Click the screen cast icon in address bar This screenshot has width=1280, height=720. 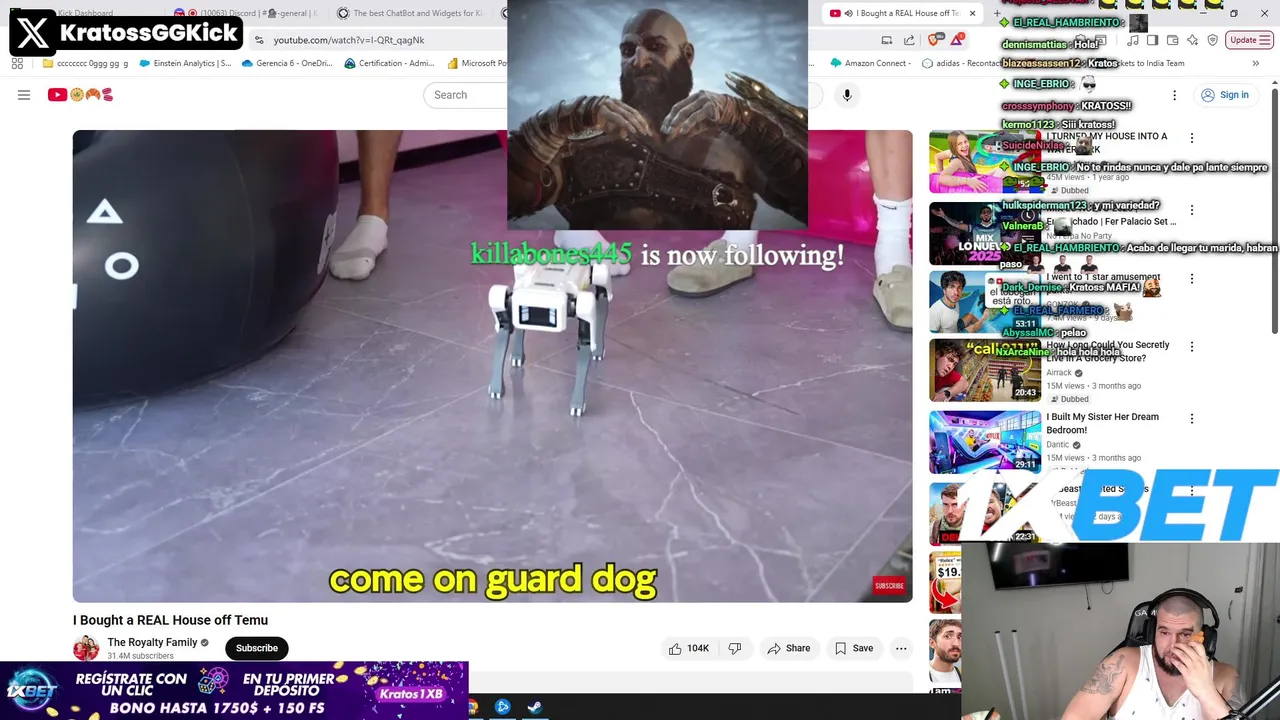coord(887,40)
